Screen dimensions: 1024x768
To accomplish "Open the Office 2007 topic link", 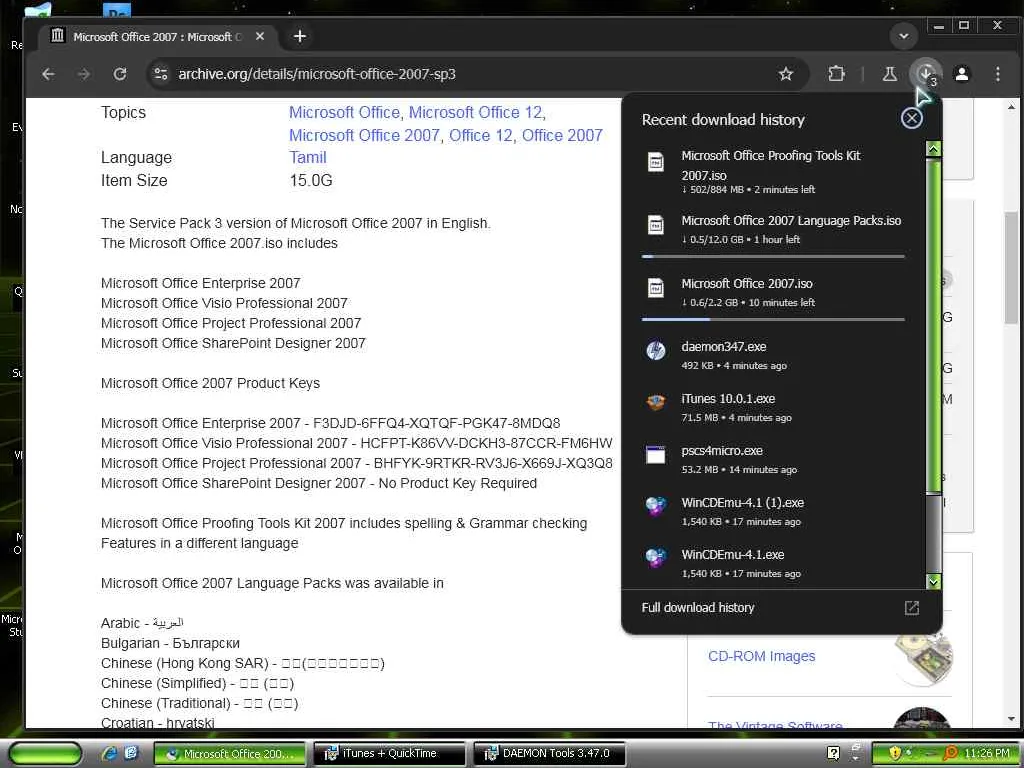I will point(562,135).
